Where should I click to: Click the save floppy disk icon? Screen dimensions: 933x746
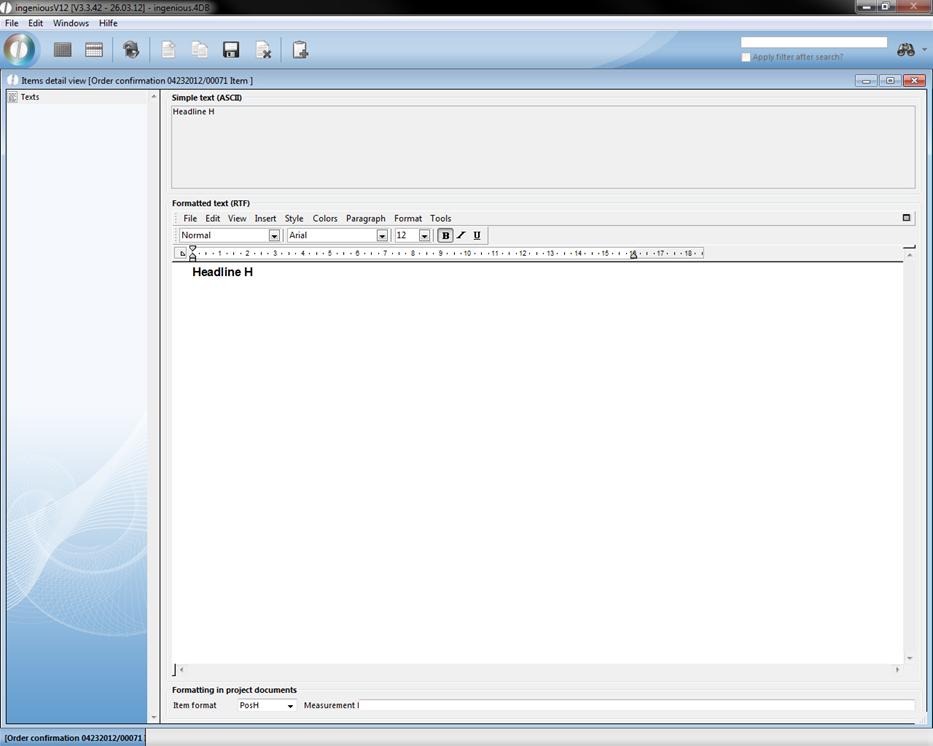231,50
